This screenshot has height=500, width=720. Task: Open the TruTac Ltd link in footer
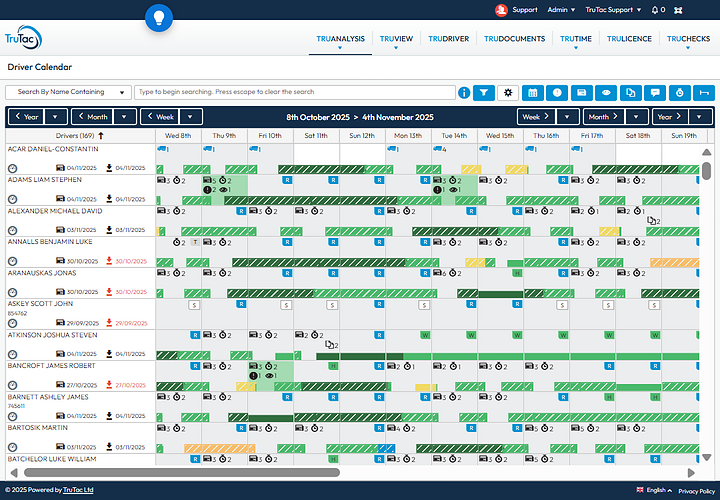point(78,490)
